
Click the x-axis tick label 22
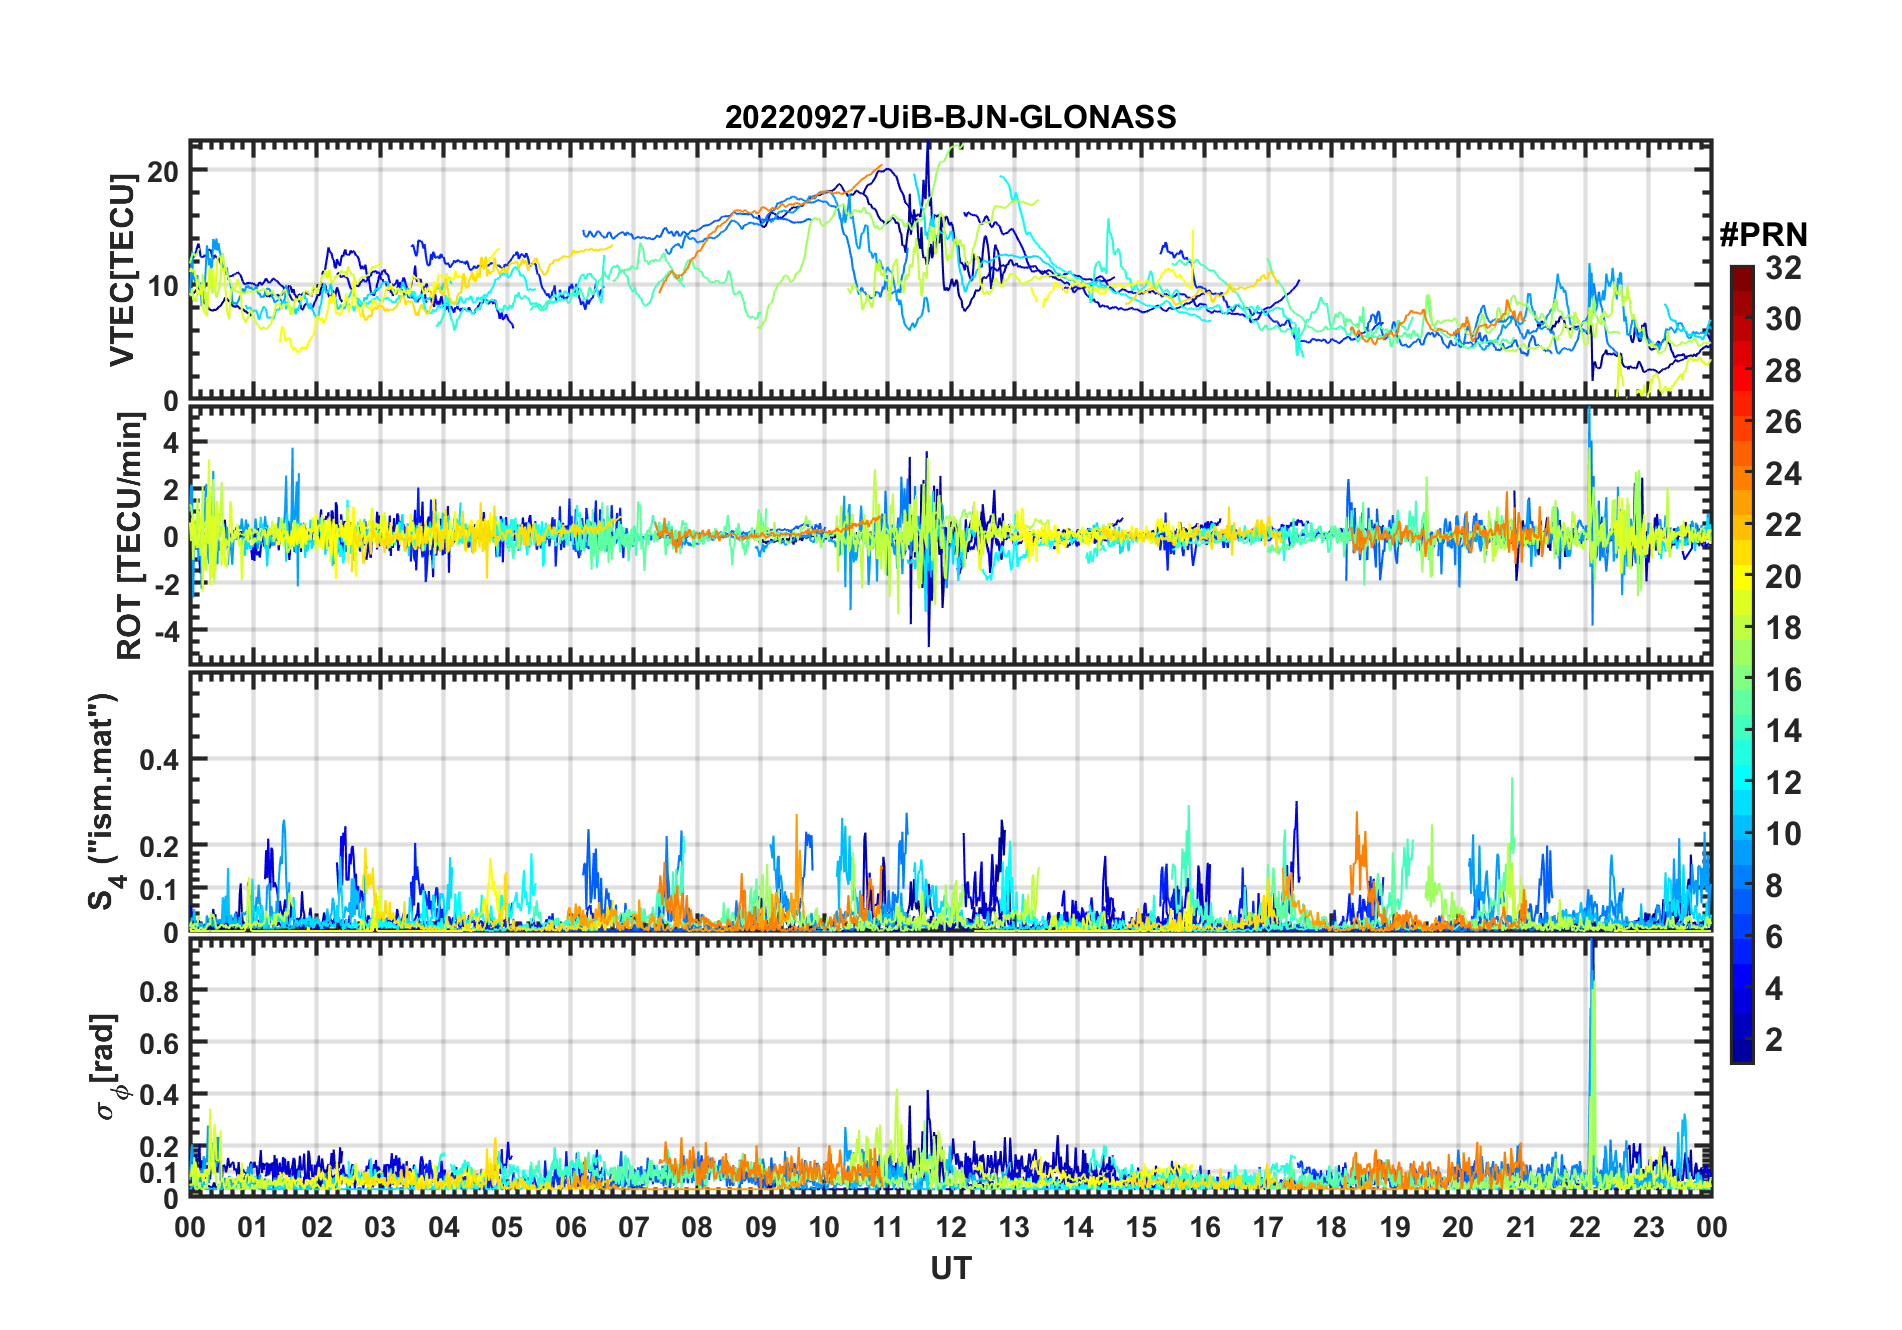tap(1585, 1227)
